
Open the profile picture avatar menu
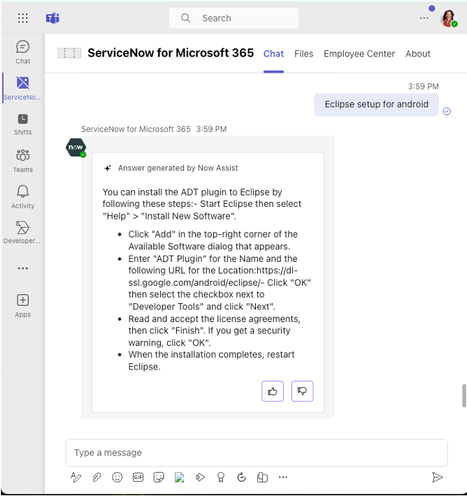coord(449,18)
